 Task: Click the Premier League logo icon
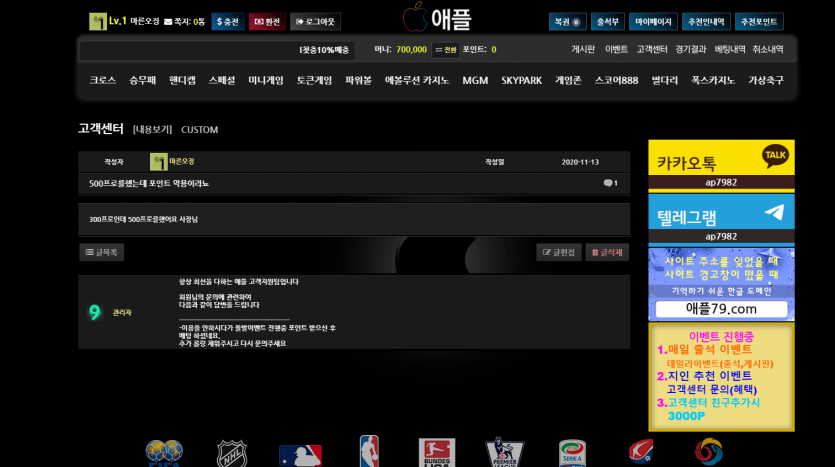coord(504,452)
